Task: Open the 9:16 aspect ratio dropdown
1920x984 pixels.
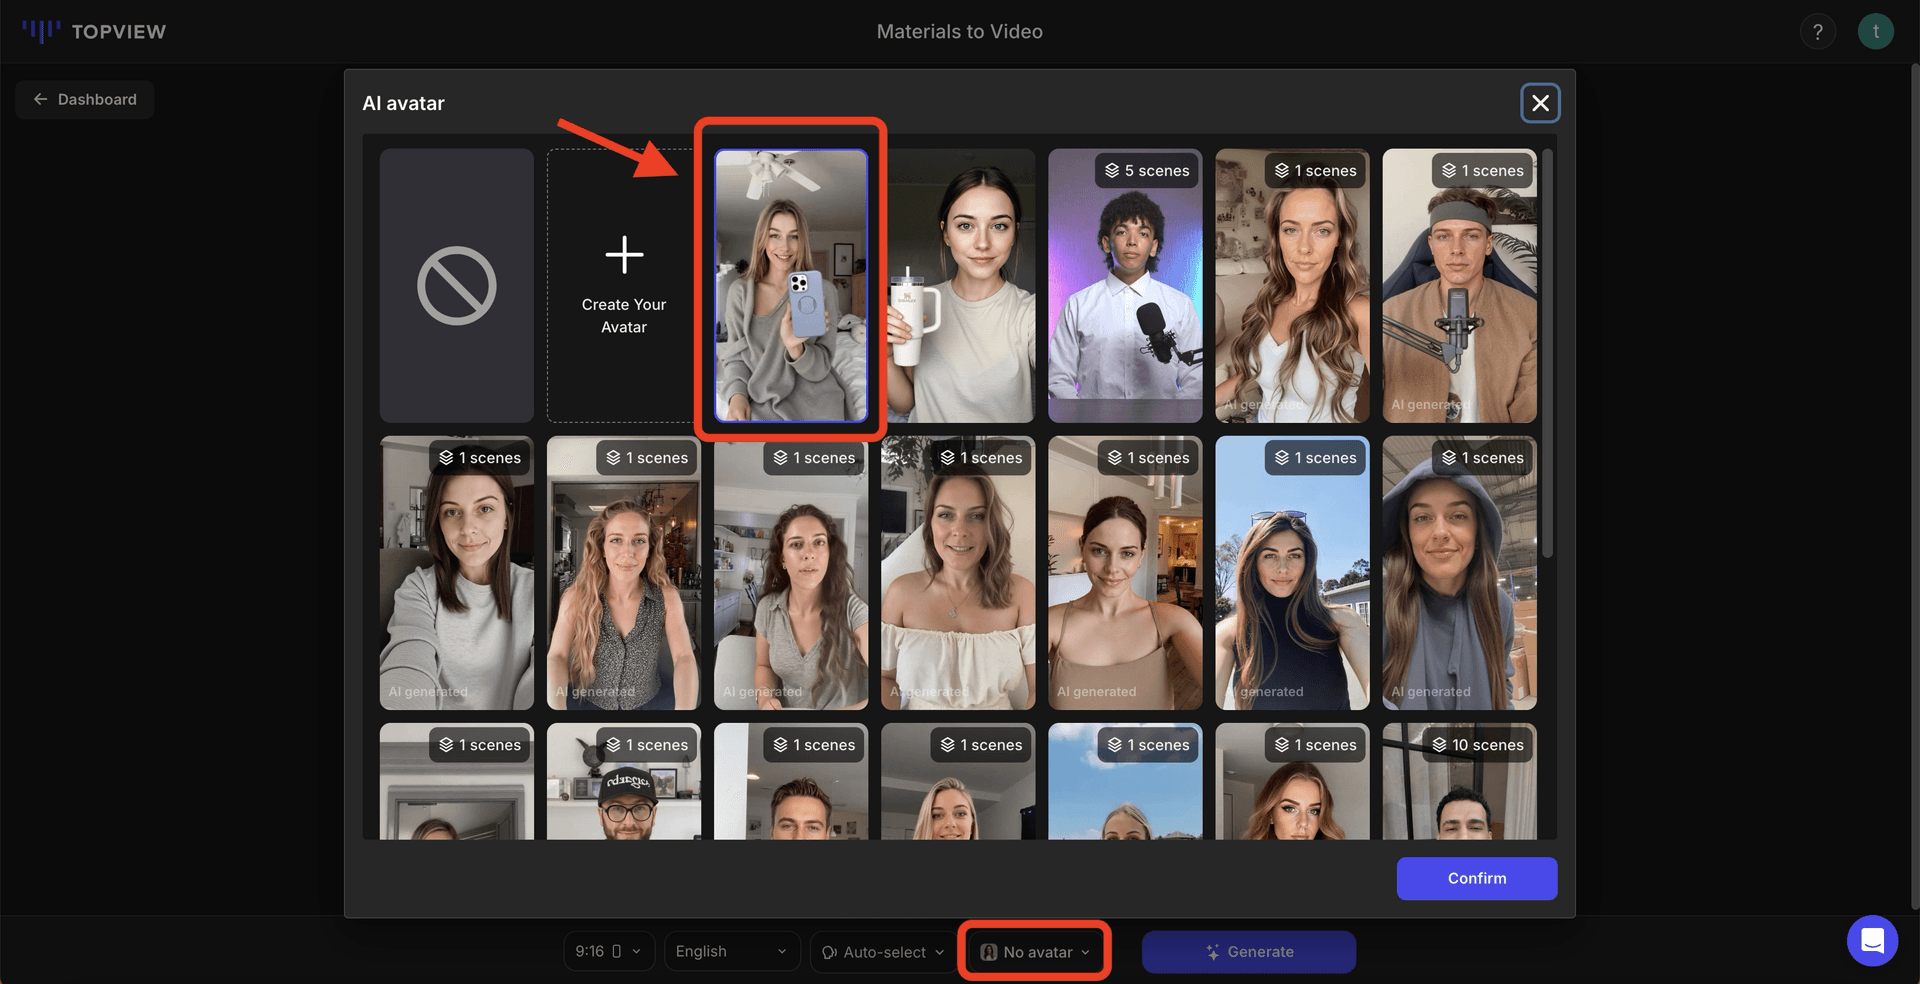Action: click(608, 952)
